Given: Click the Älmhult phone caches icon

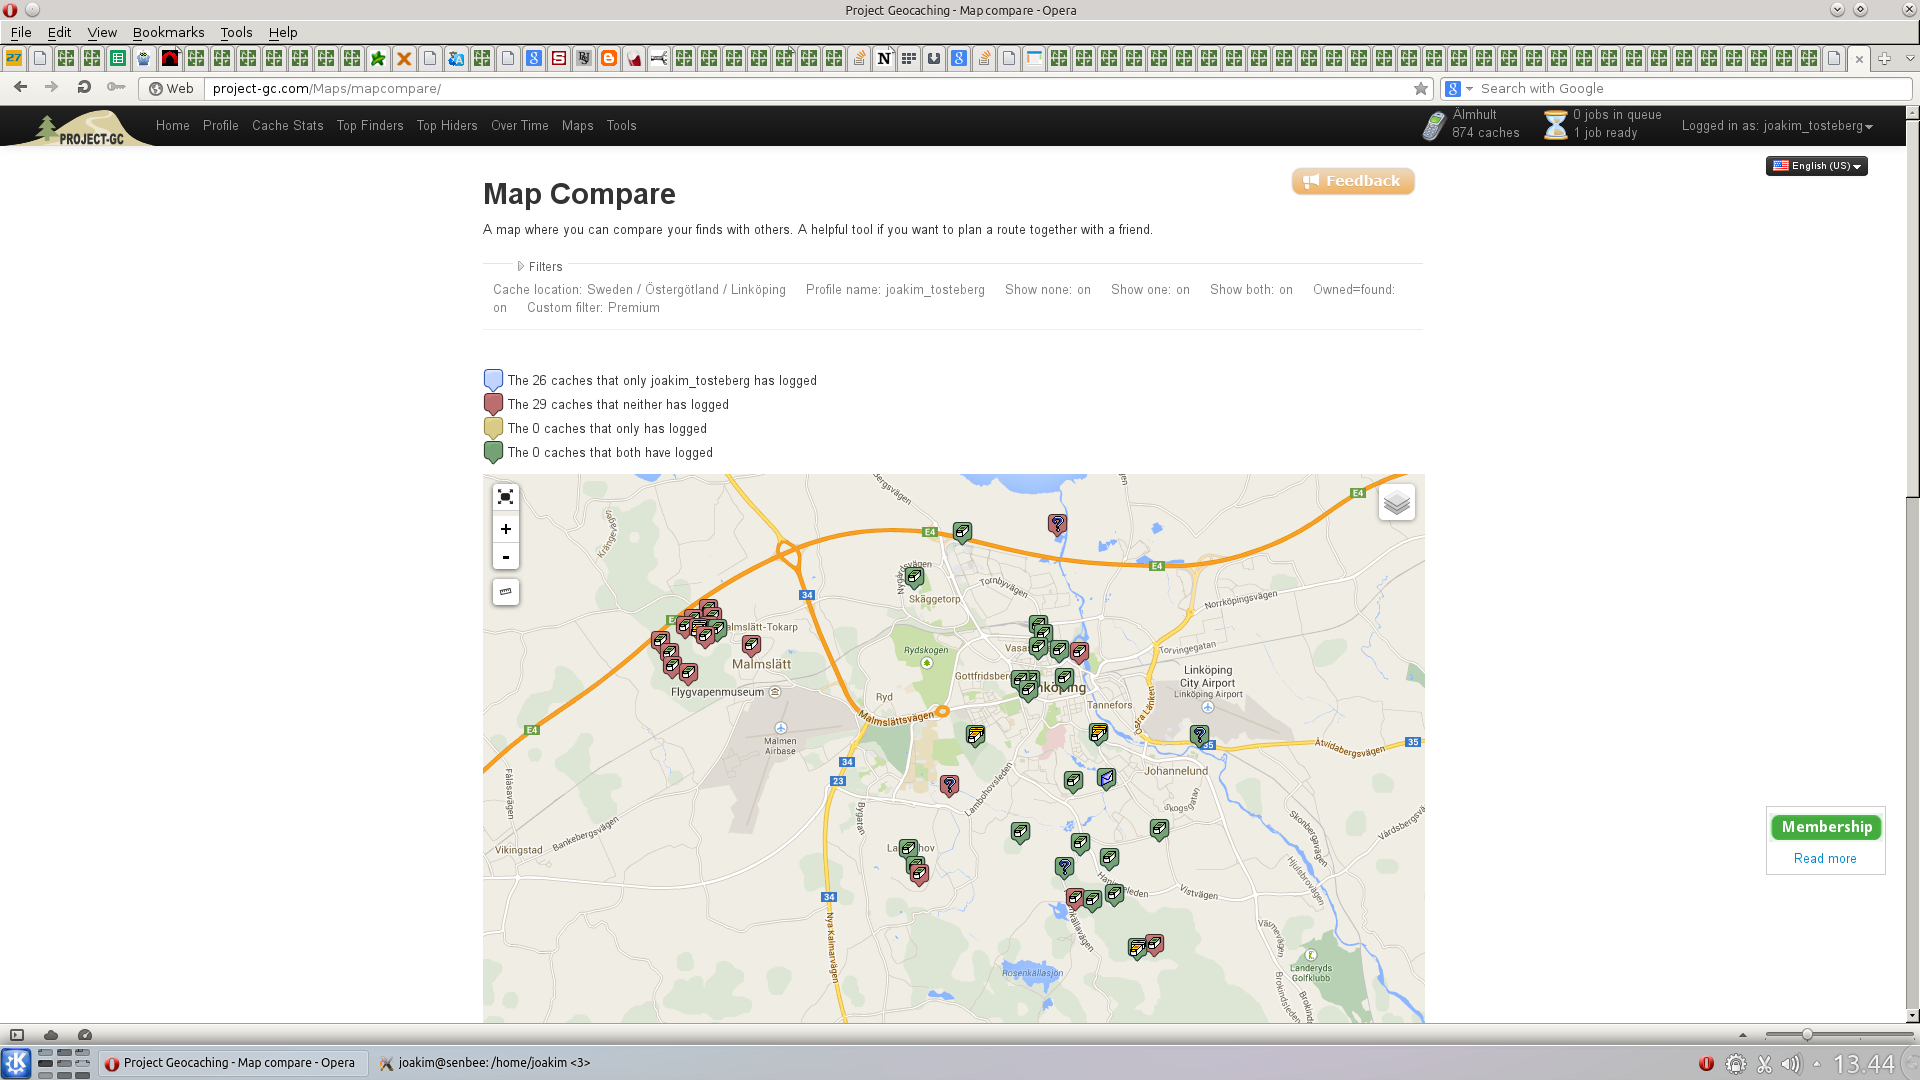Looking at the screenshot, I should tap(1434, 125).
